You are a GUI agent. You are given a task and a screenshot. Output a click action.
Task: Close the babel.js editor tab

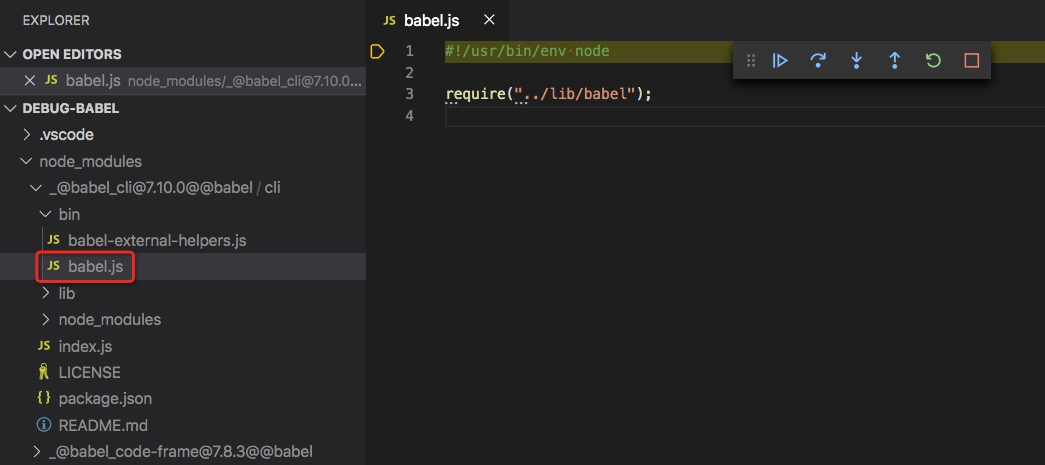coord(489,20)
